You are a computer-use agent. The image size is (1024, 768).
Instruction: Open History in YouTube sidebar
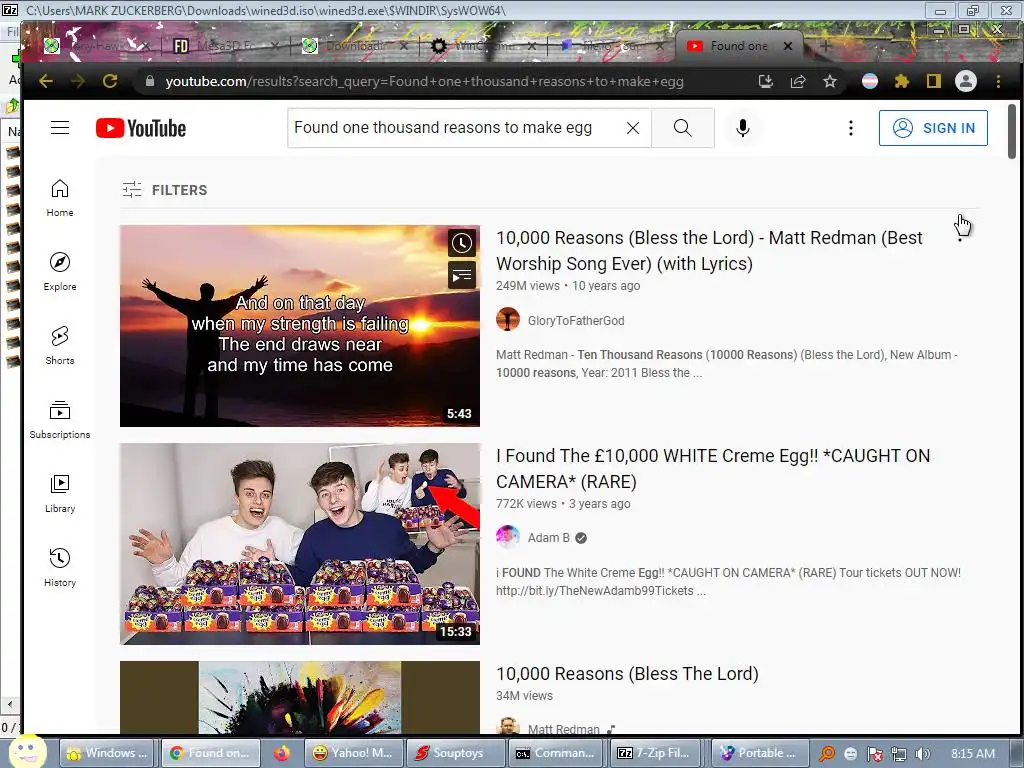60,567
